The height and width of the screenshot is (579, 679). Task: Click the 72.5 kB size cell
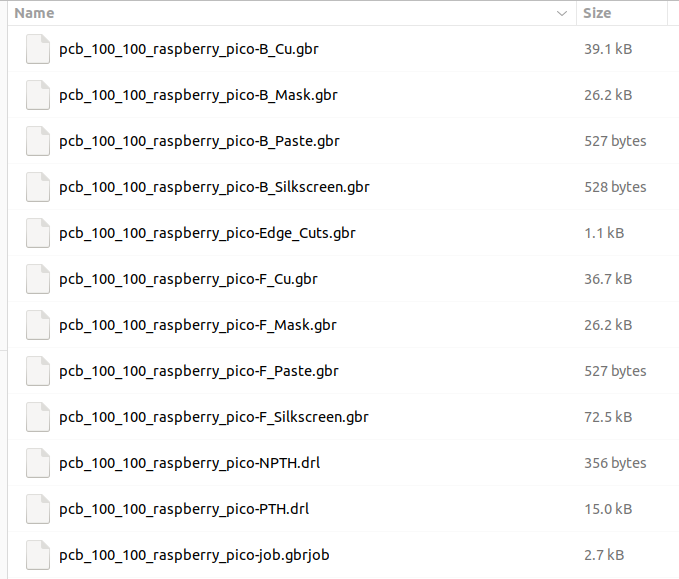tap(608, 417)
